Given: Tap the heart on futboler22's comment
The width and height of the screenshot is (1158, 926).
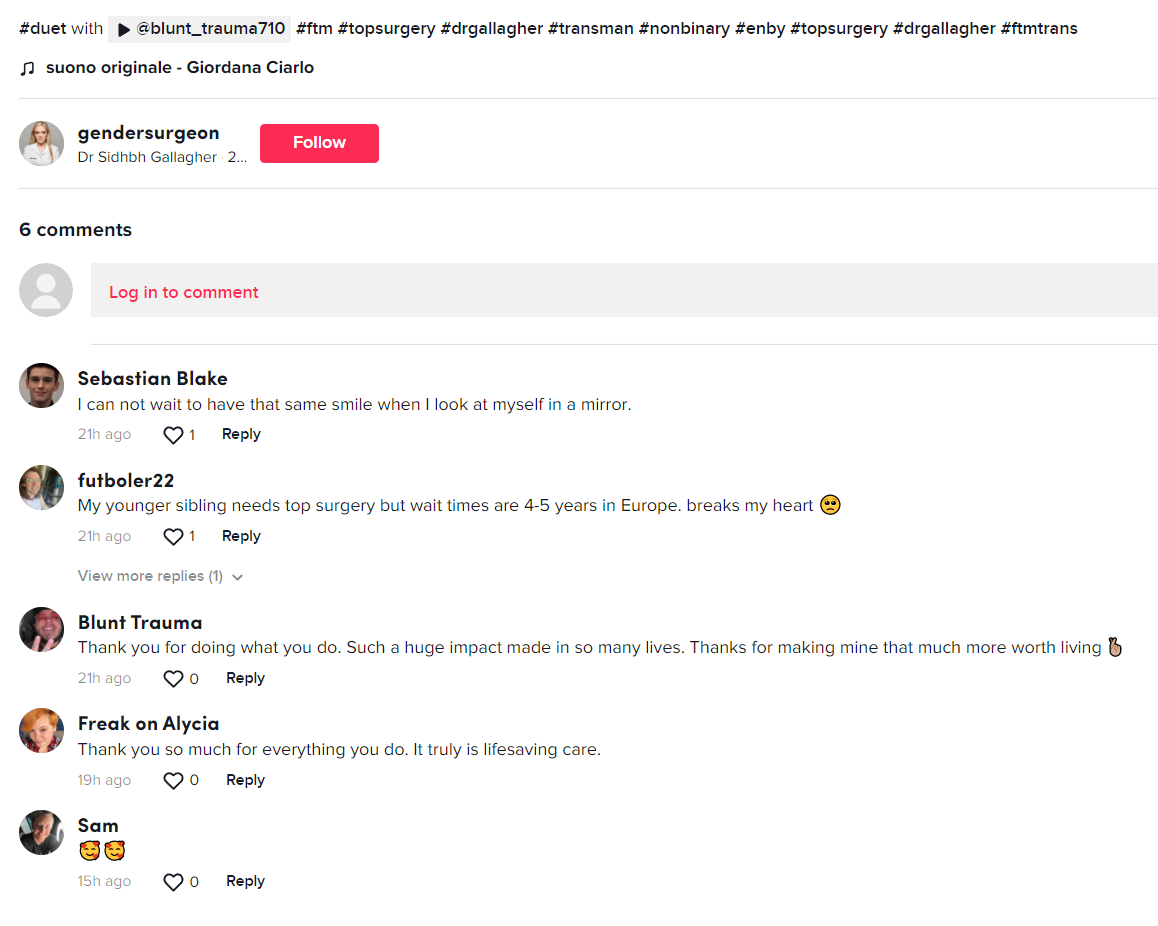Looking at the screenshot, I should click(173, 537).
